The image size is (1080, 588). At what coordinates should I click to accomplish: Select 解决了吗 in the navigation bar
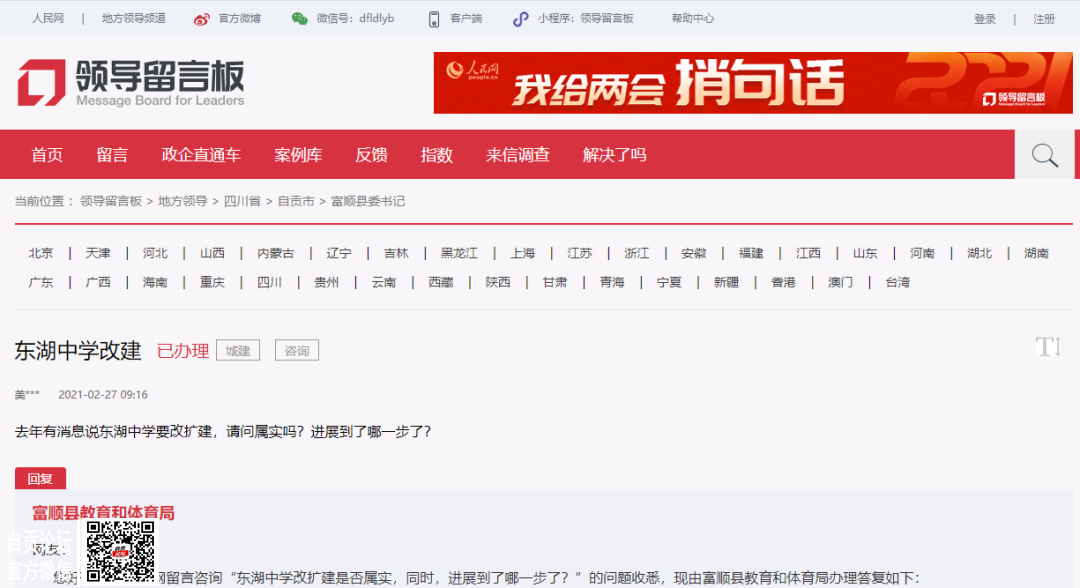click(614, 155)
